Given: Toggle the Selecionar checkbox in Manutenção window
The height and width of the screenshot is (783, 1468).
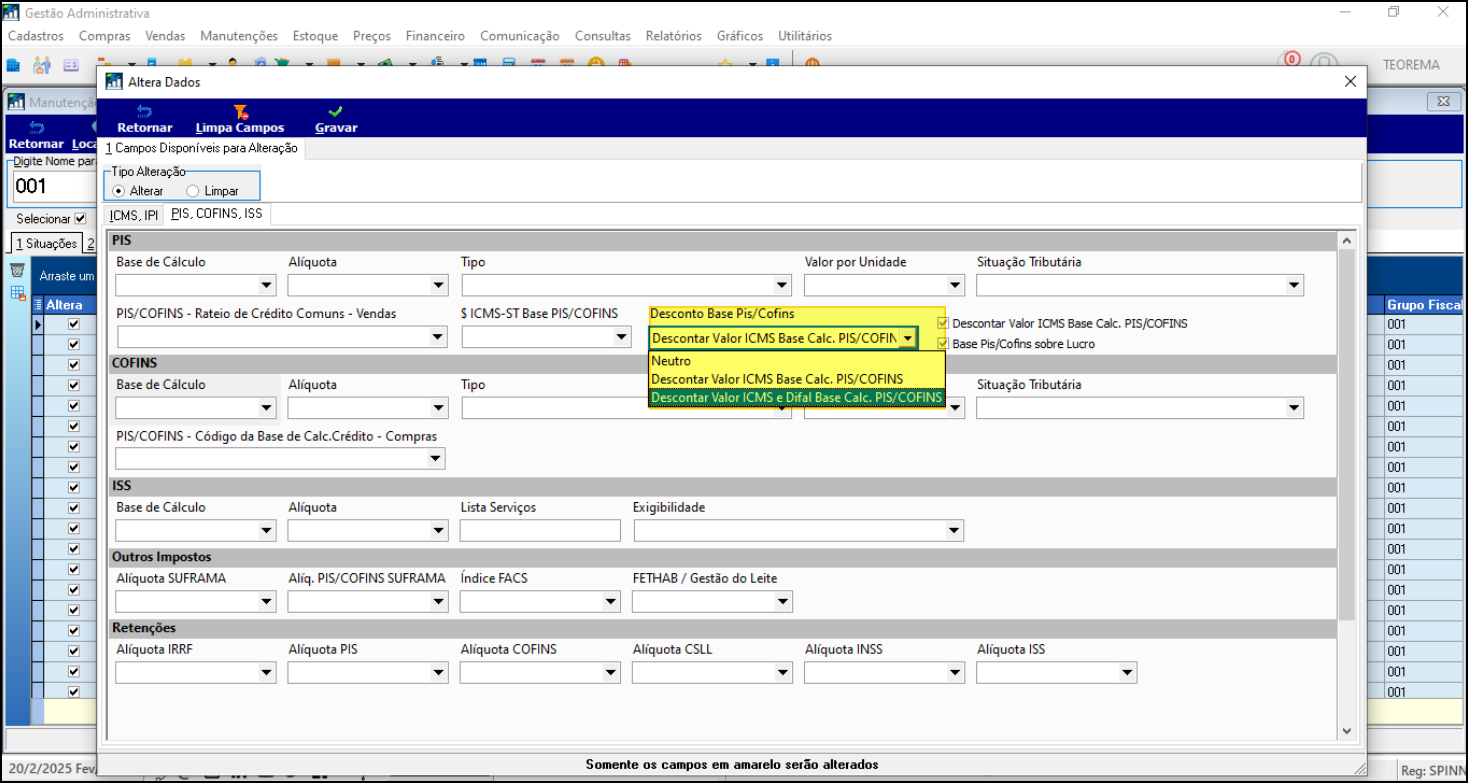Looking at the screenshot, I should 81,218.
